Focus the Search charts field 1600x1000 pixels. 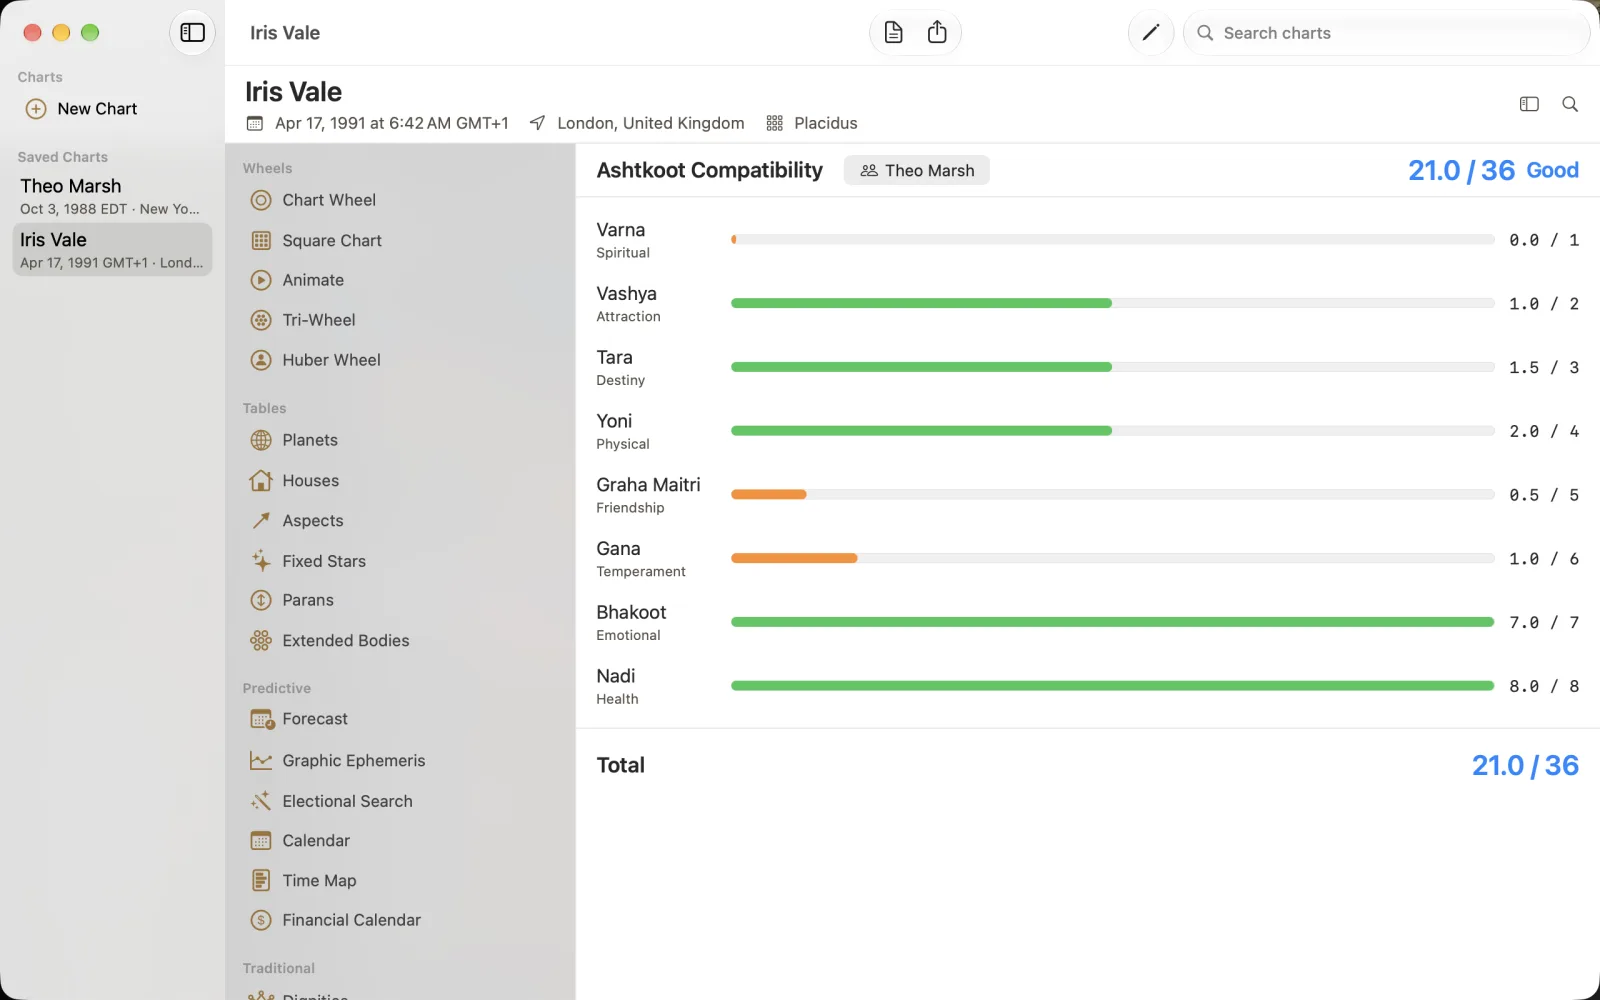click(x=1387, y=33)
